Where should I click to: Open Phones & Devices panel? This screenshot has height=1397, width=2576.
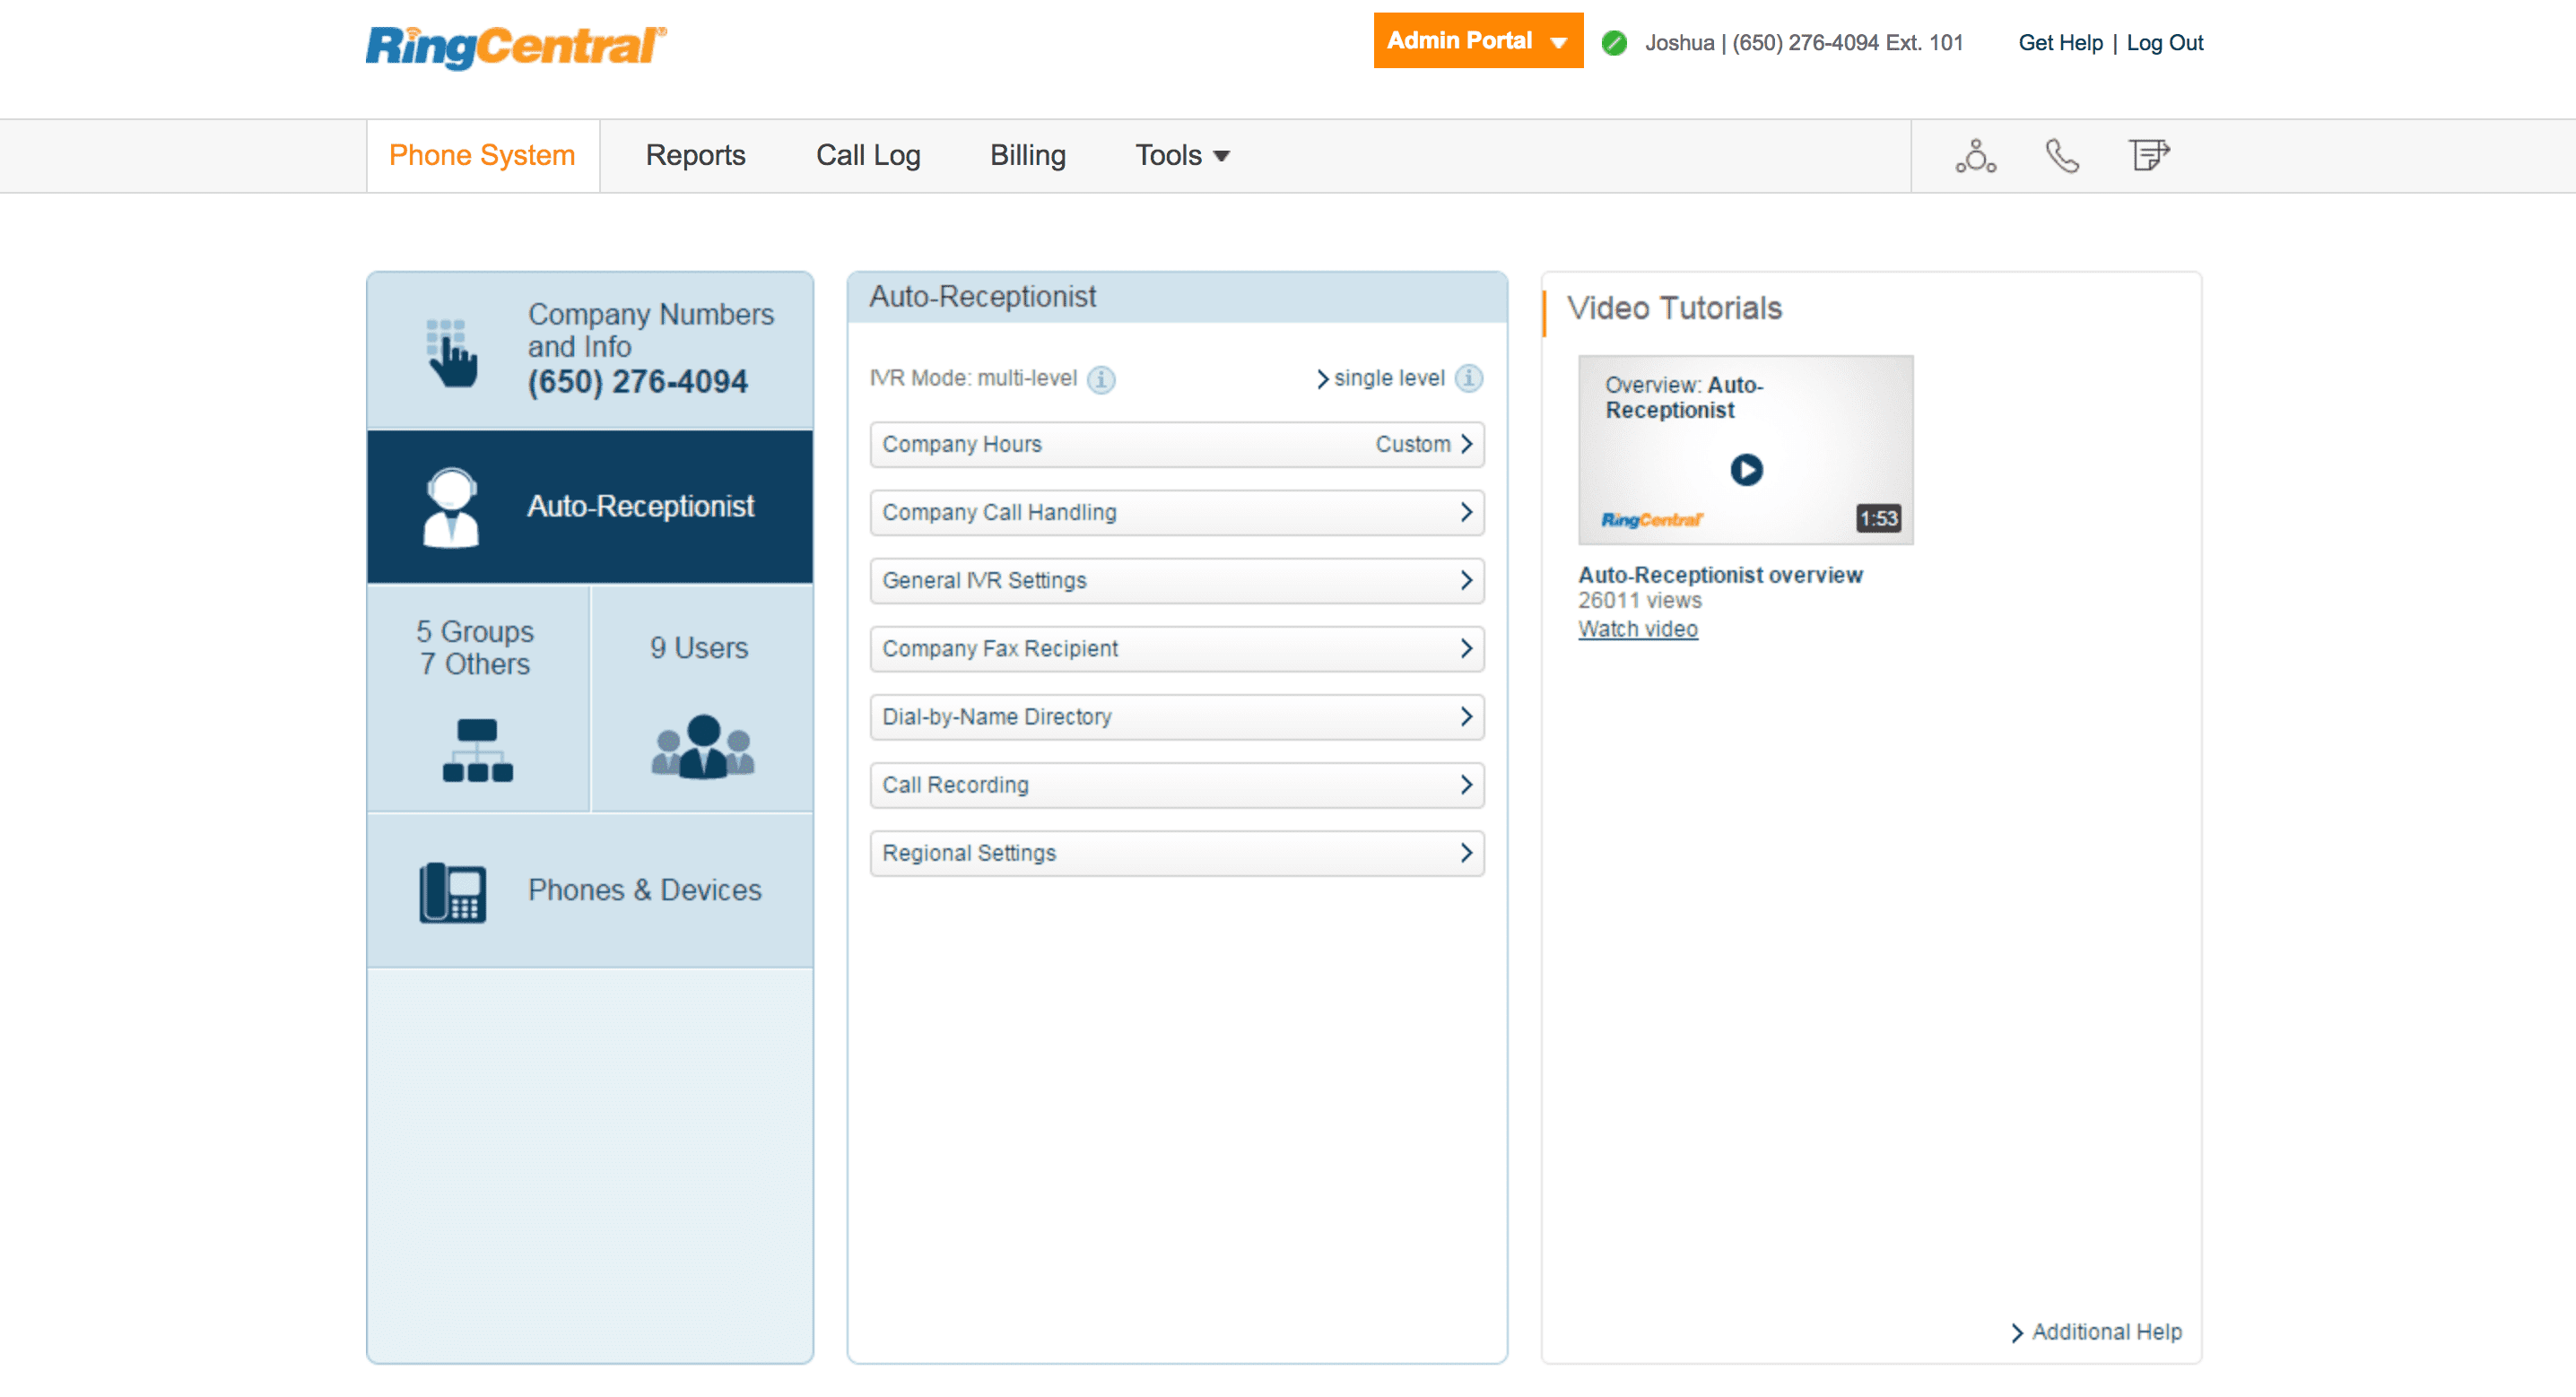coord(590,889)
